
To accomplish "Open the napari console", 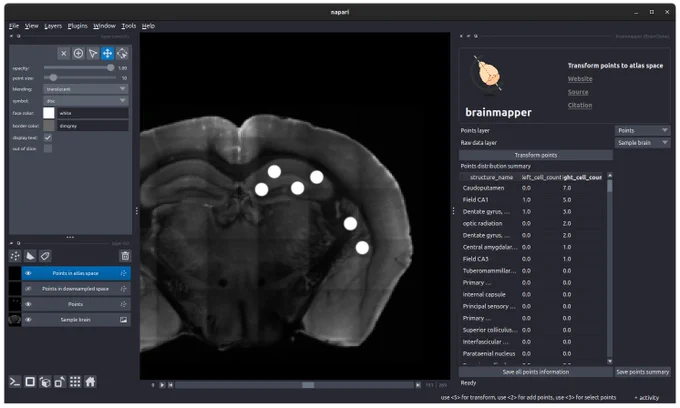I will (15, 382).
